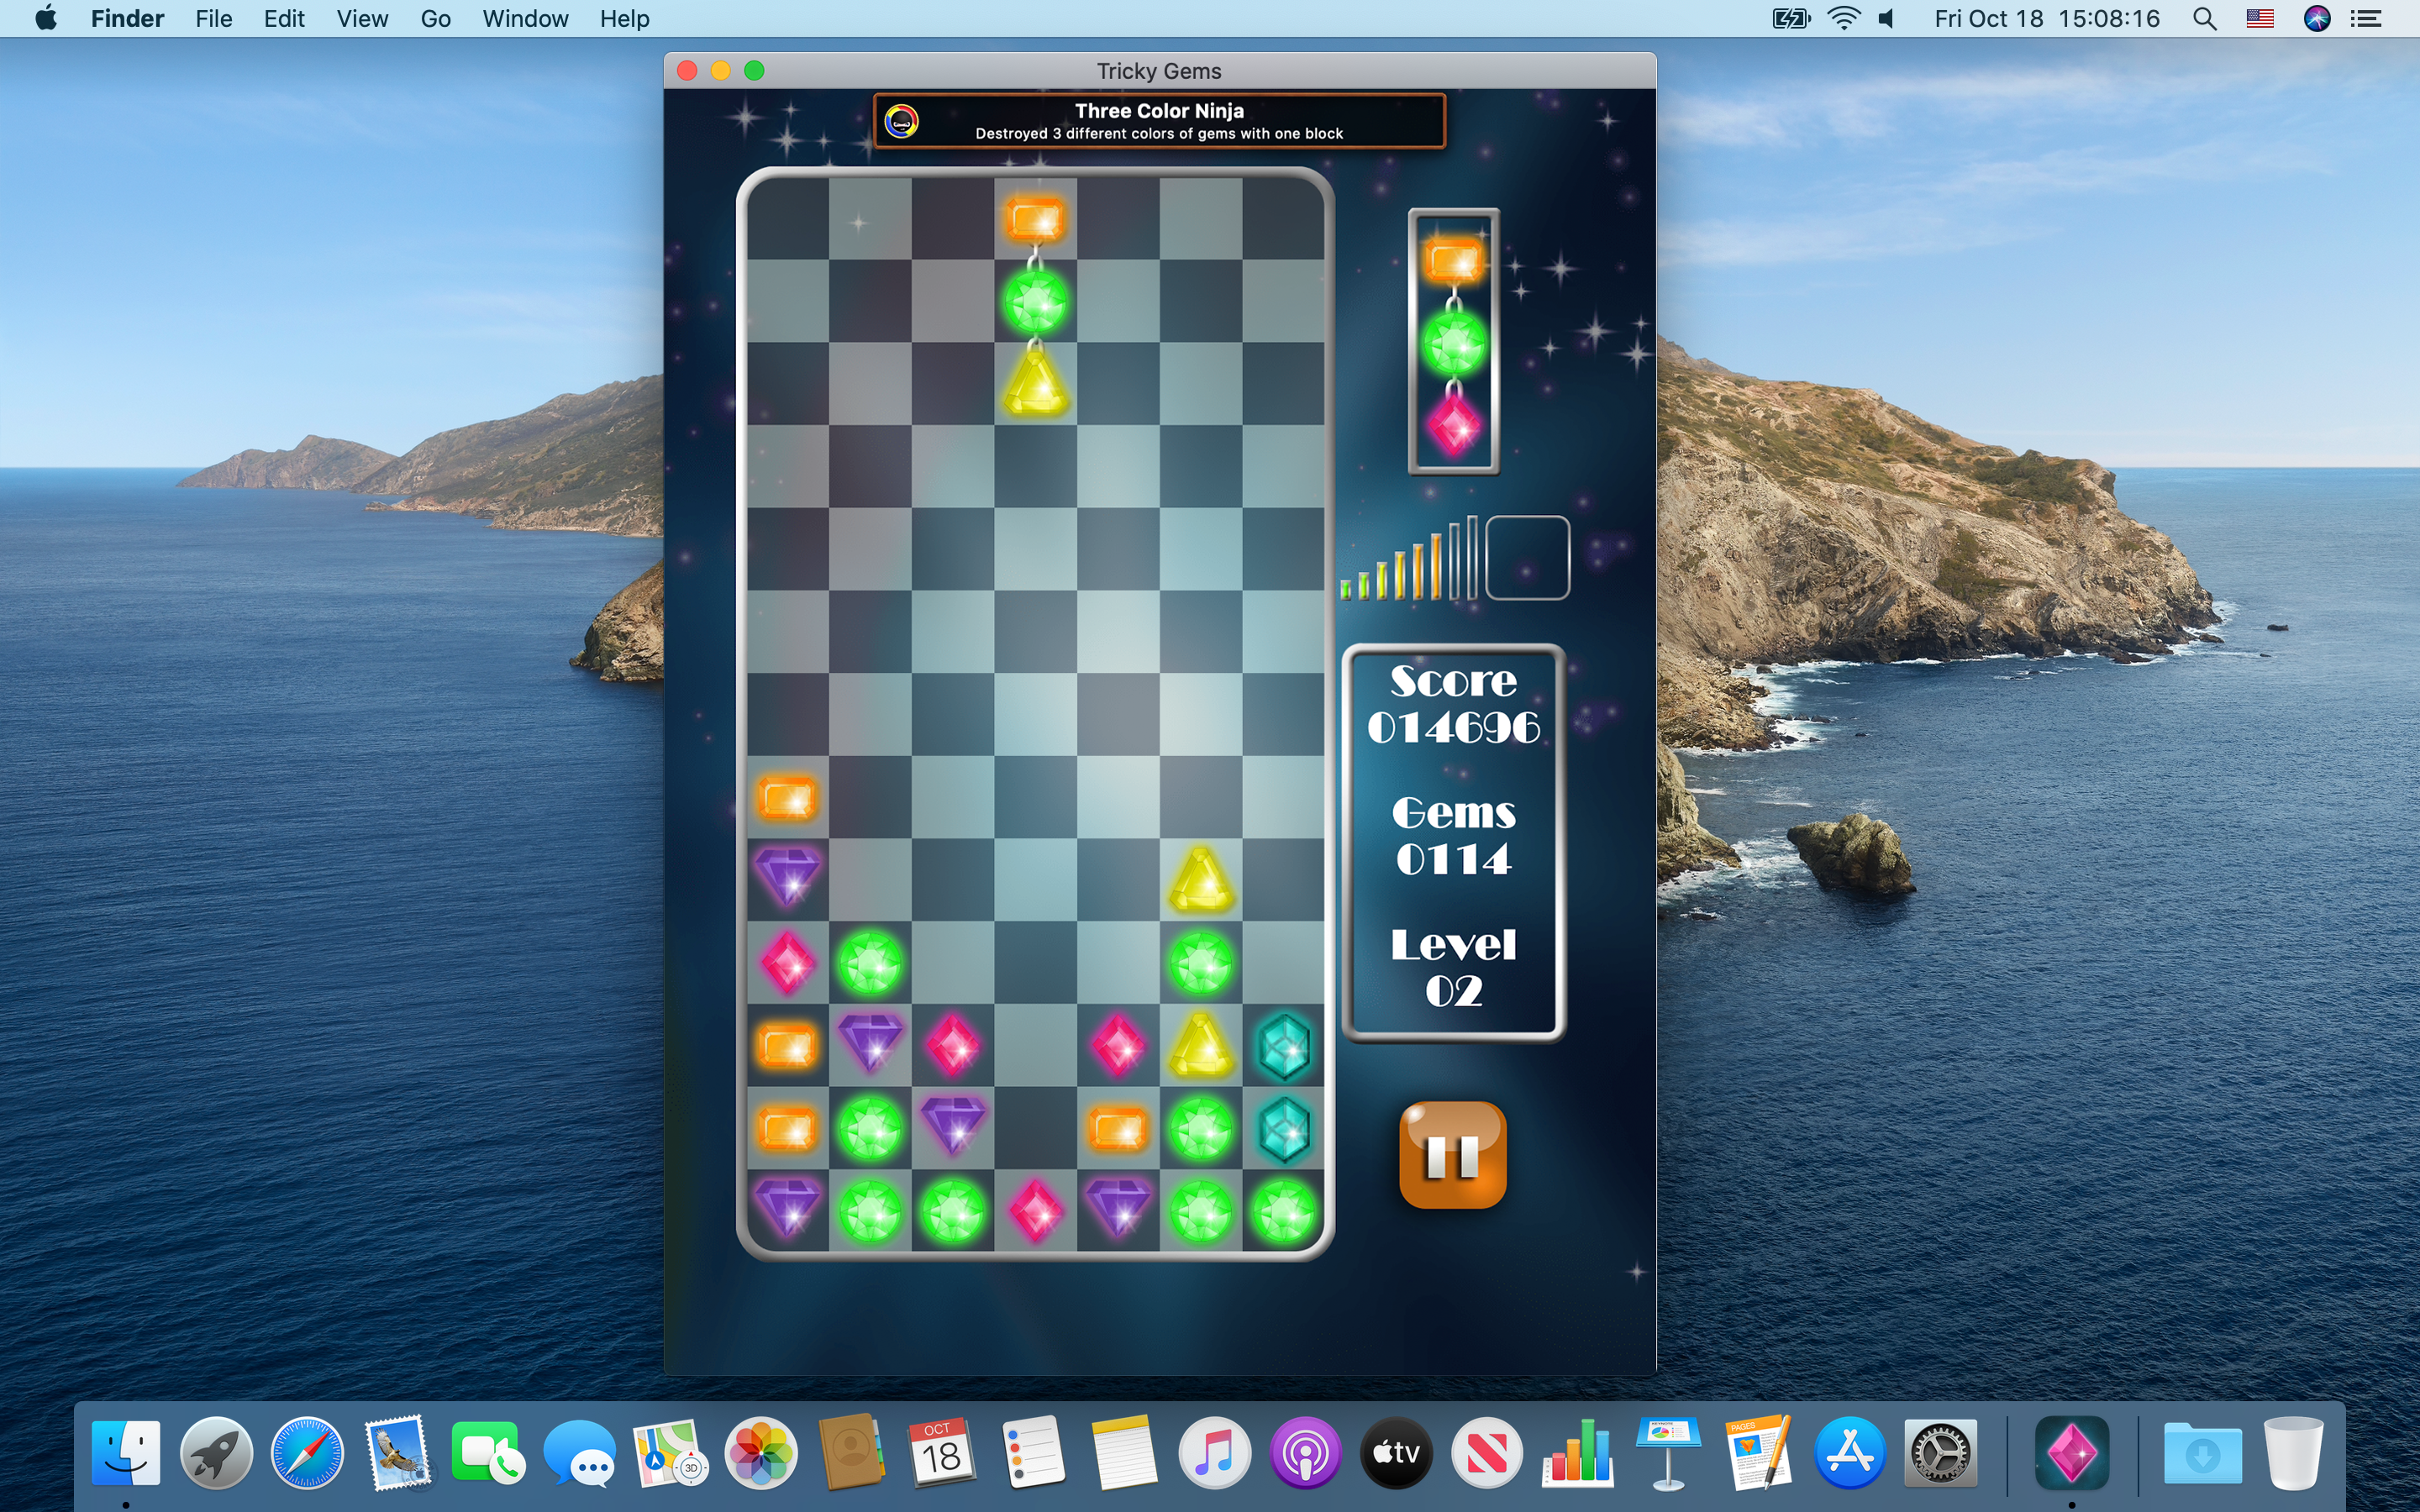Click the orange gem in next-piece preview
Screen dimensions: 2420x1512
[1453, 262]
